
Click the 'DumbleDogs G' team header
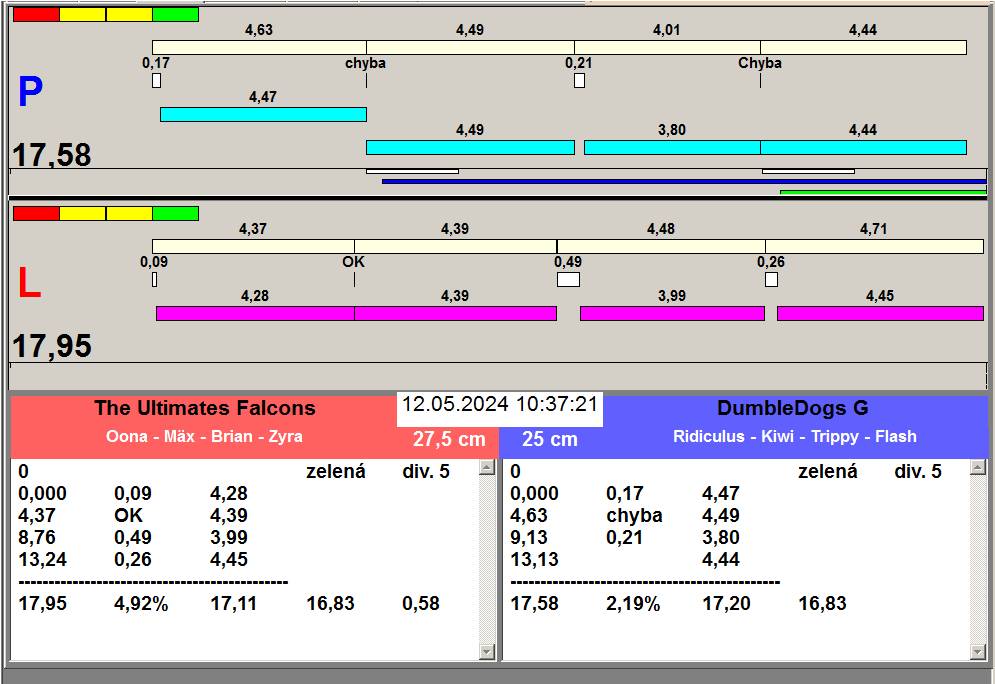[x=793, y=408]
